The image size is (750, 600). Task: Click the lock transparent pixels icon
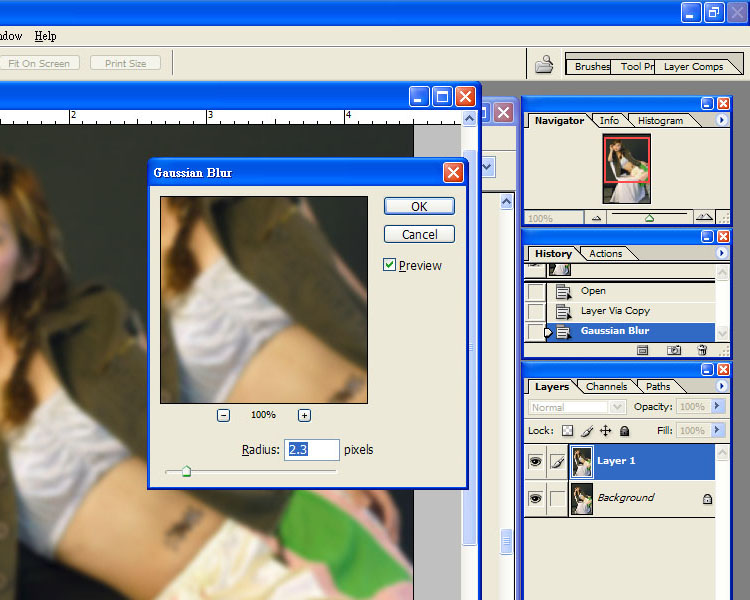coord(567,431)
